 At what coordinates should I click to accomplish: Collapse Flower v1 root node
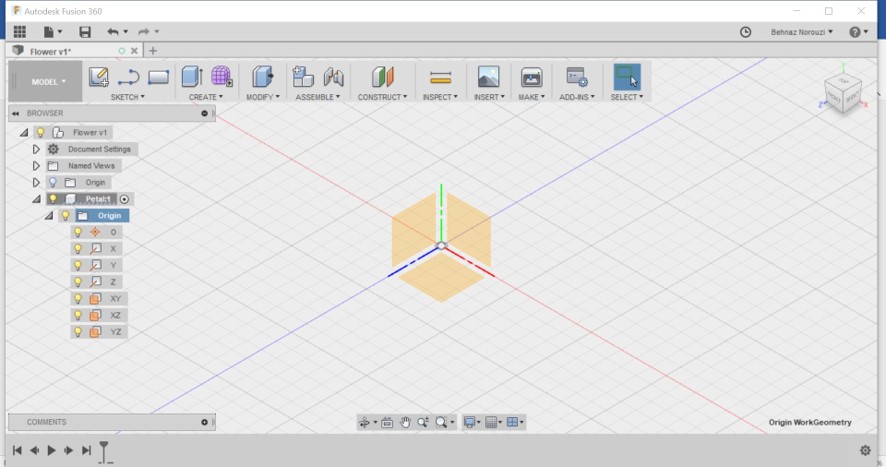[24, 133]
